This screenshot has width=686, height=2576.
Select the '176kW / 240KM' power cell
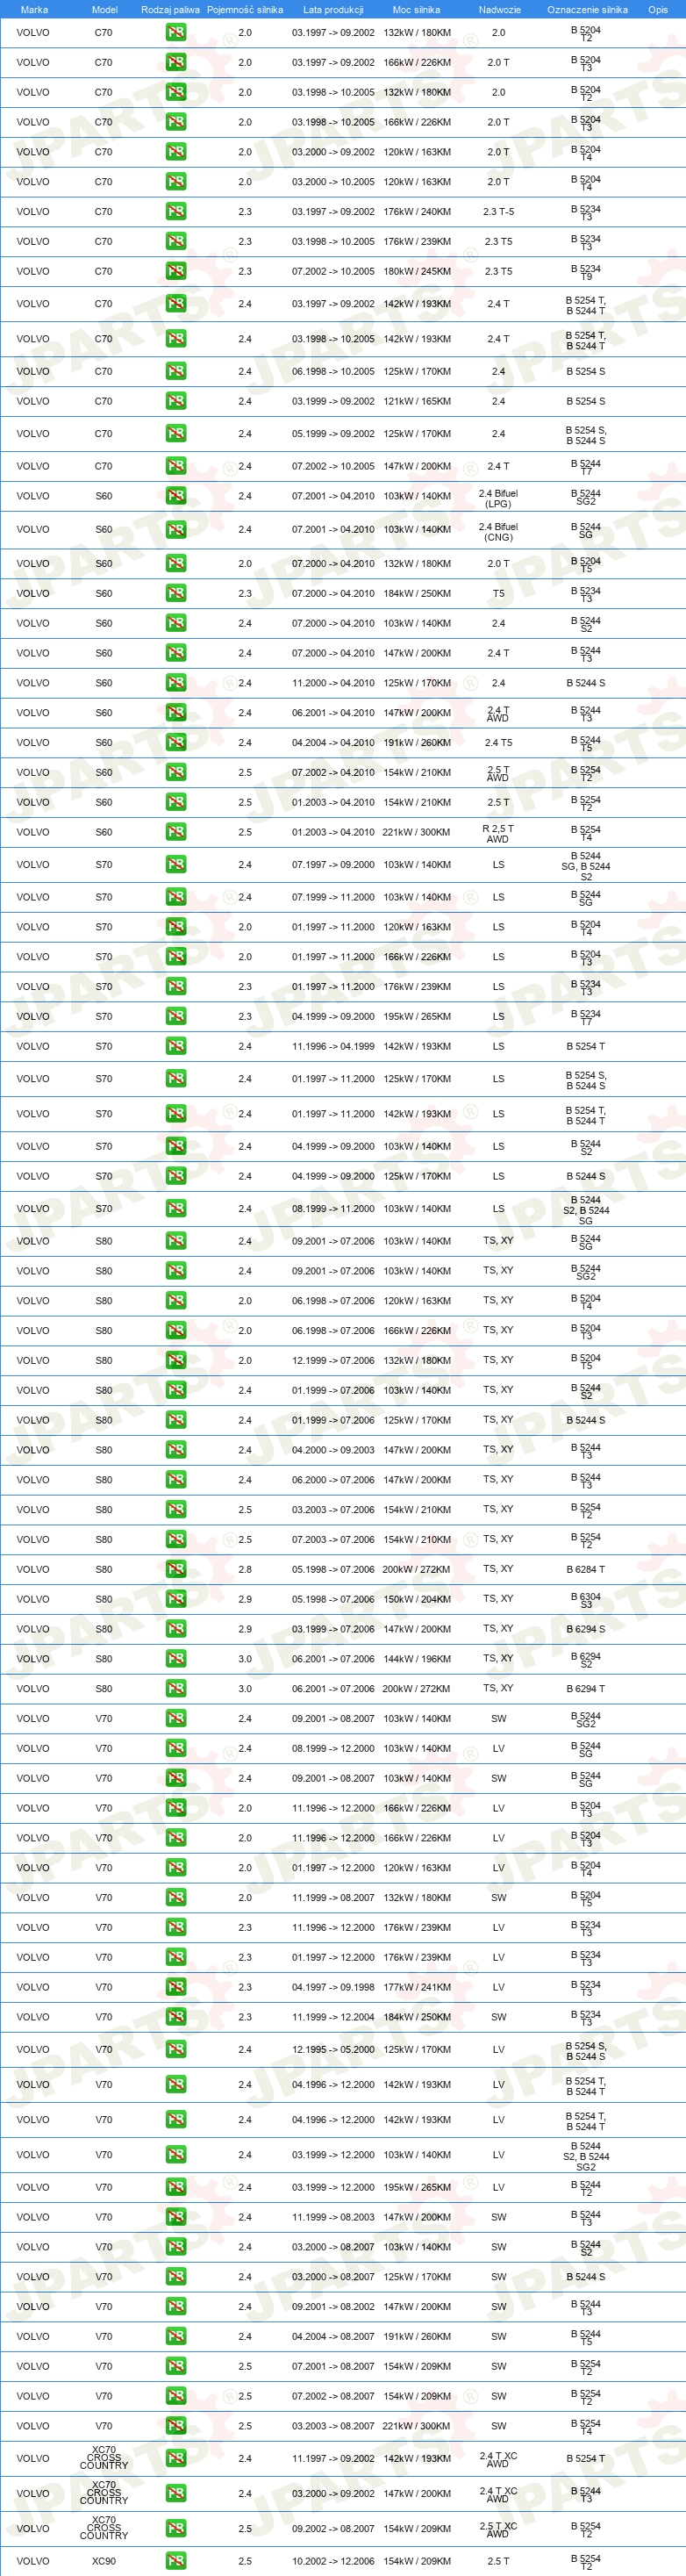[x=417, y=212]
